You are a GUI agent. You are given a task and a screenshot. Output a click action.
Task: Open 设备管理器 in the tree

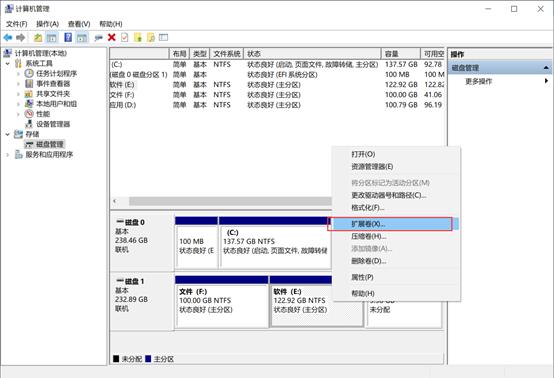click(53, 124)
